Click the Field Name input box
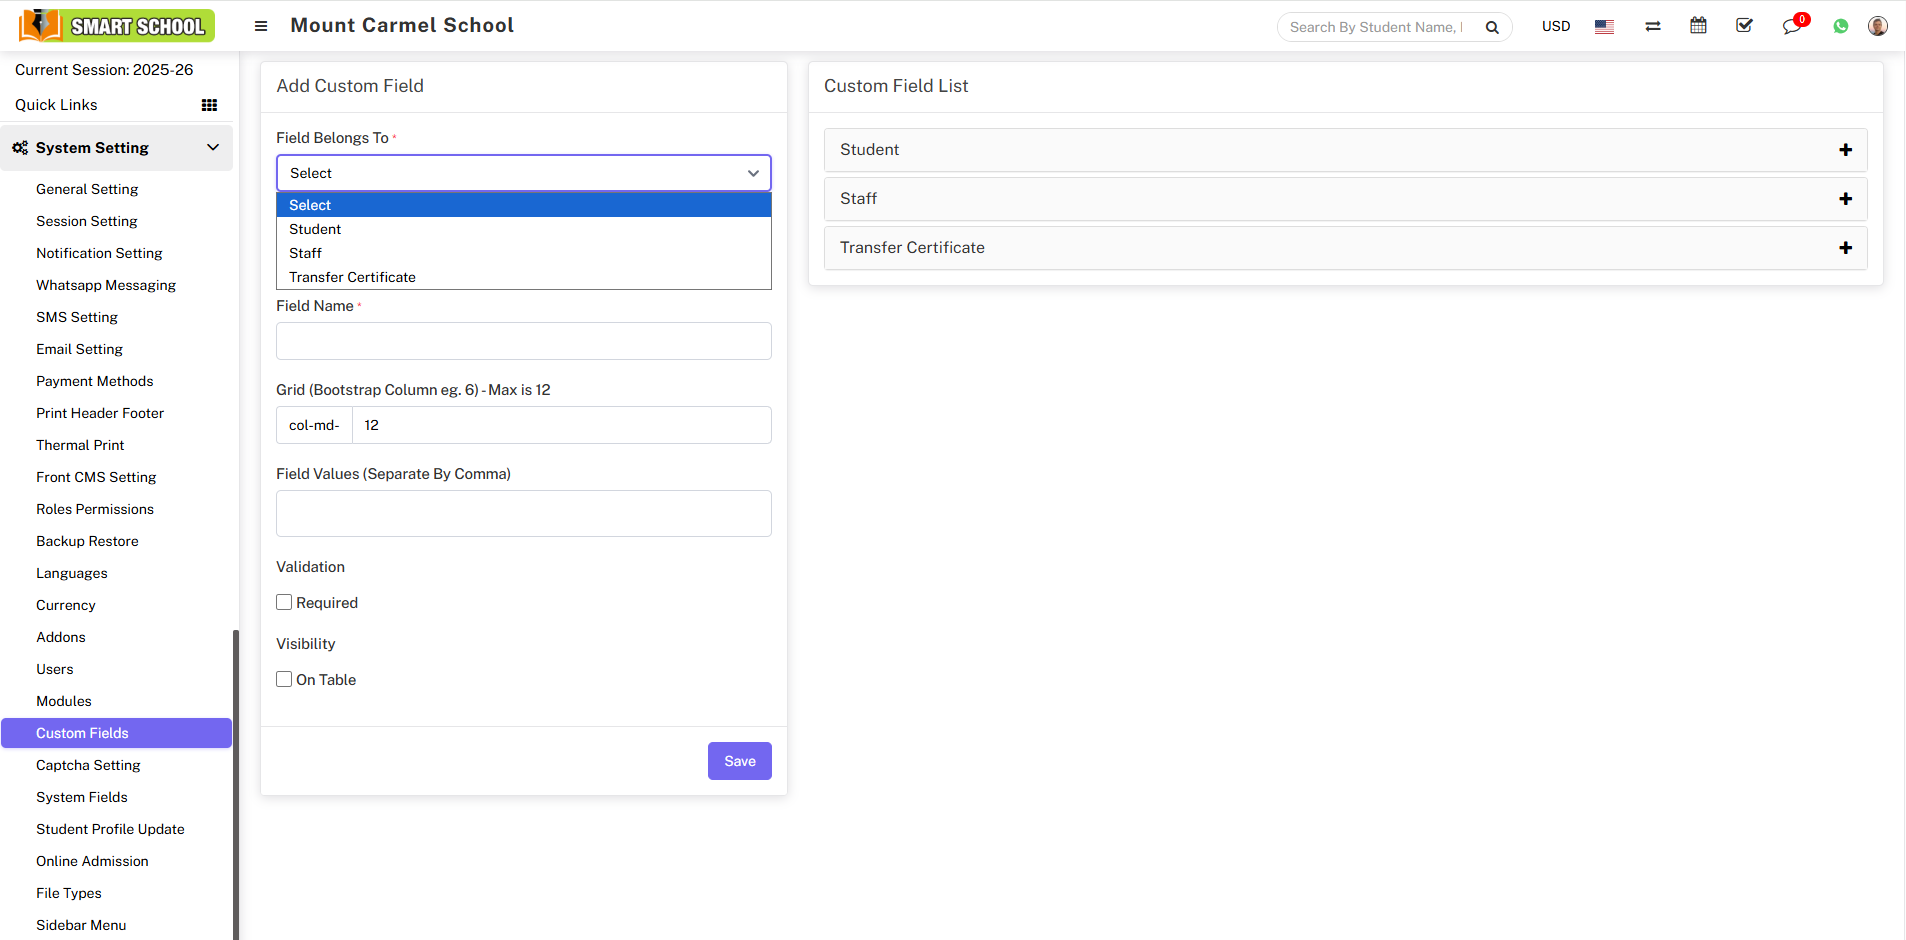This screenshot has width=1906, height=940. coord(523,341)
